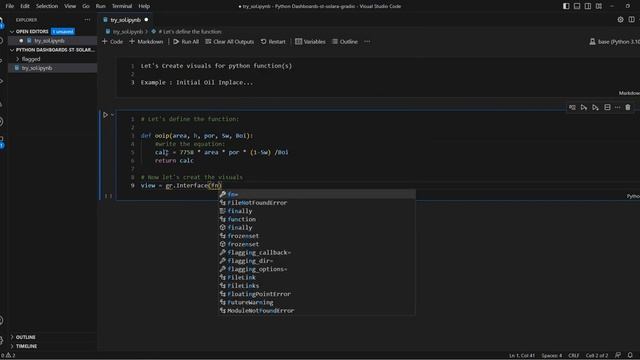Open the Edit menu

point(25,6)
